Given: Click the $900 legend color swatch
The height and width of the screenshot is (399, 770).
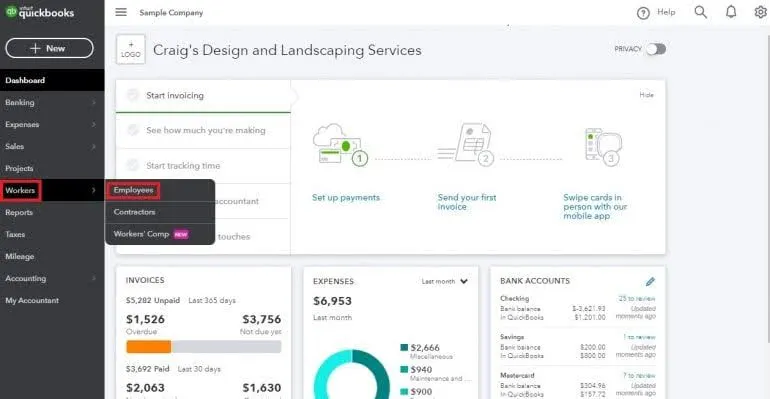Looking at the screenshot, I should [x=404, y=392].
